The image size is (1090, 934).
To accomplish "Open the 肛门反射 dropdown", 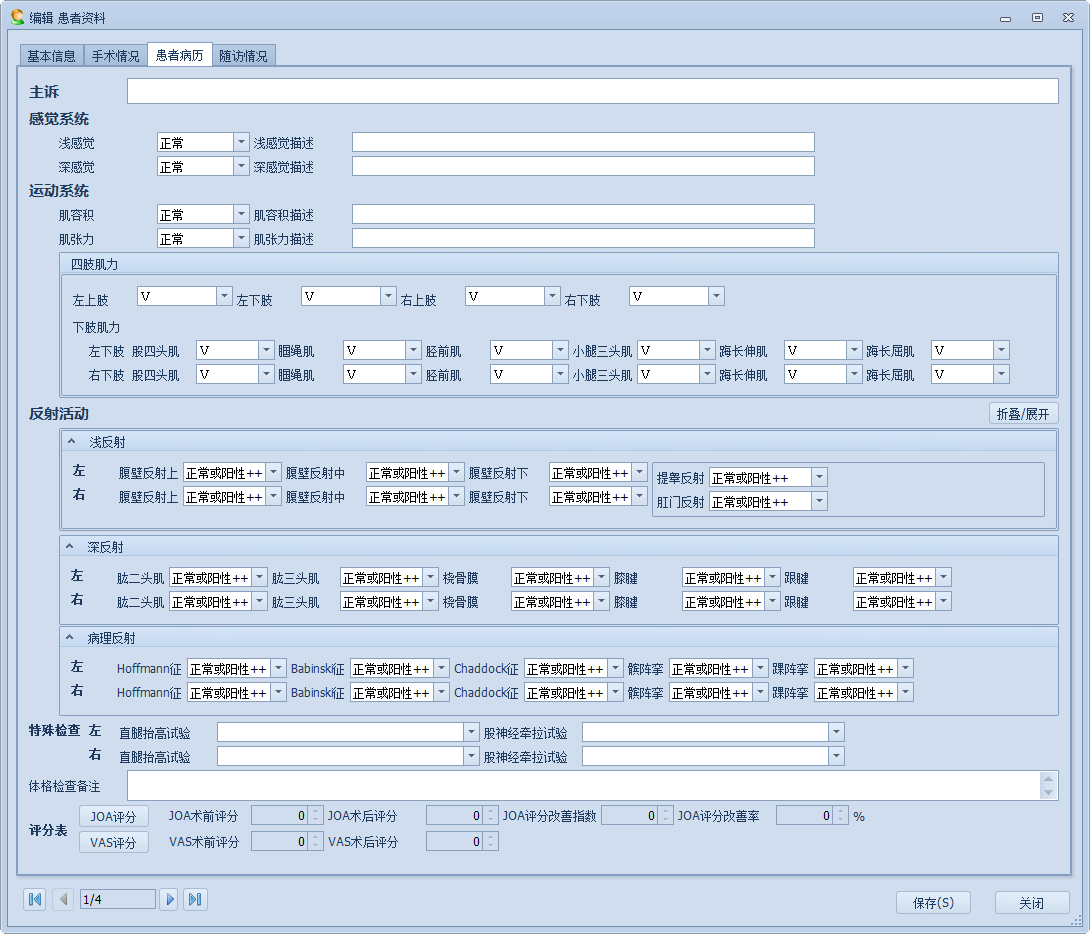I will (819, 501).
